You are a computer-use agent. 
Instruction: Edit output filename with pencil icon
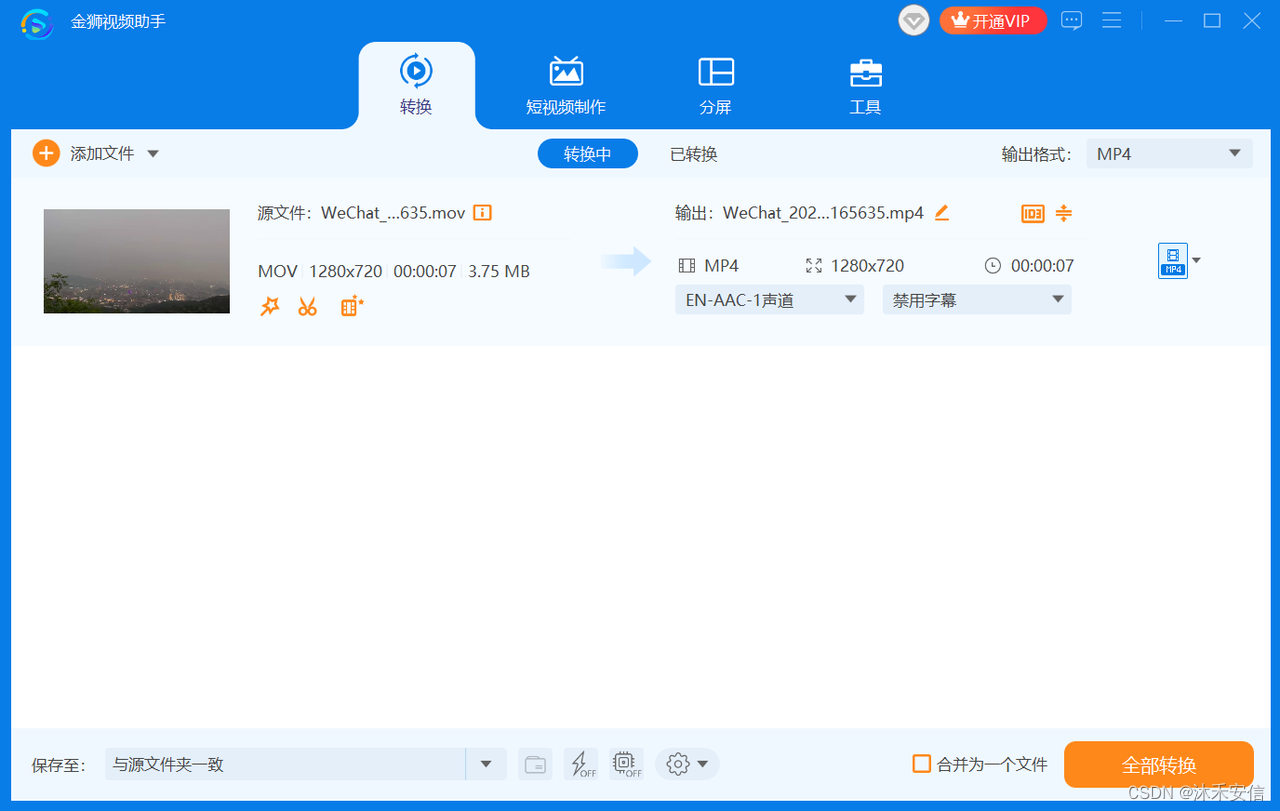(x=941, y=212)
